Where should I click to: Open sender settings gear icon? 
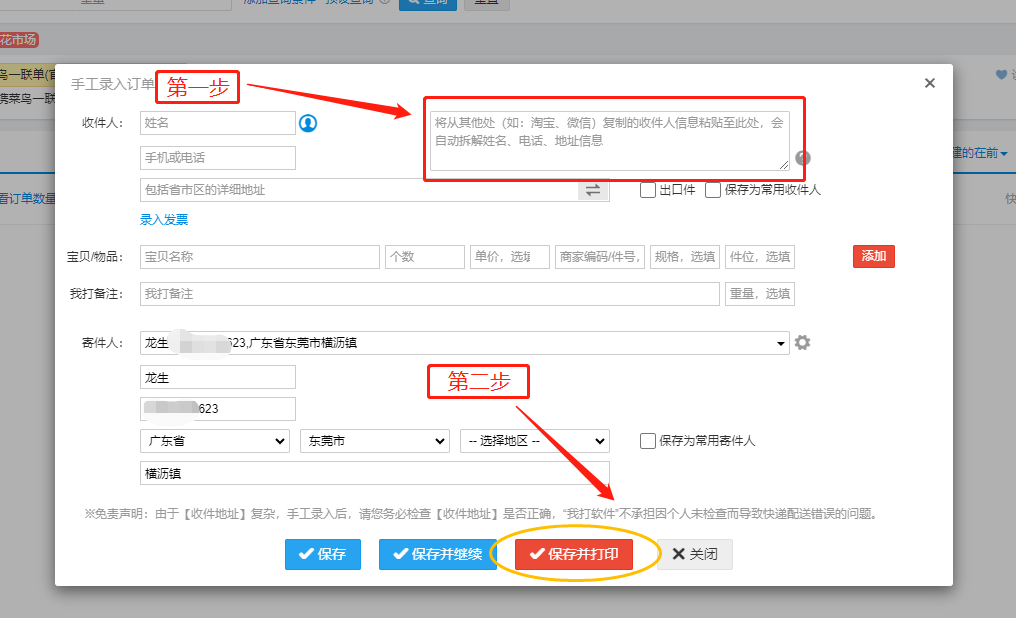(802, 343)
